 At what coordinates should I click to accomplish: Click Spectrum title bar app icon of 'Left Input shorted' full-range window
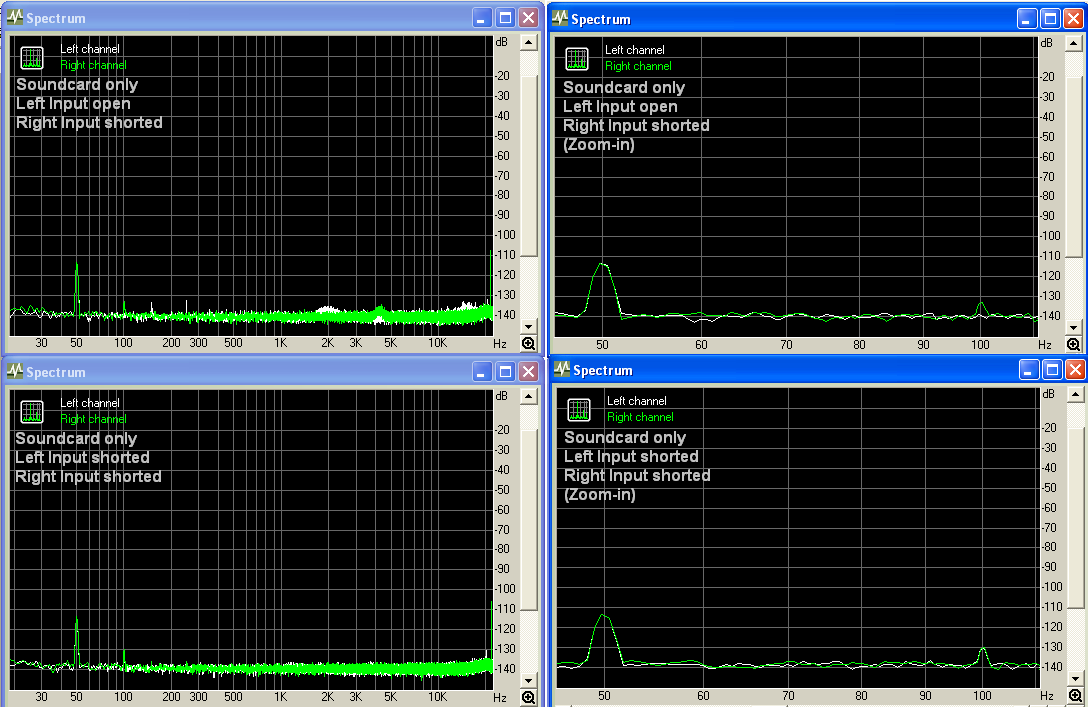tap(15, 372)
